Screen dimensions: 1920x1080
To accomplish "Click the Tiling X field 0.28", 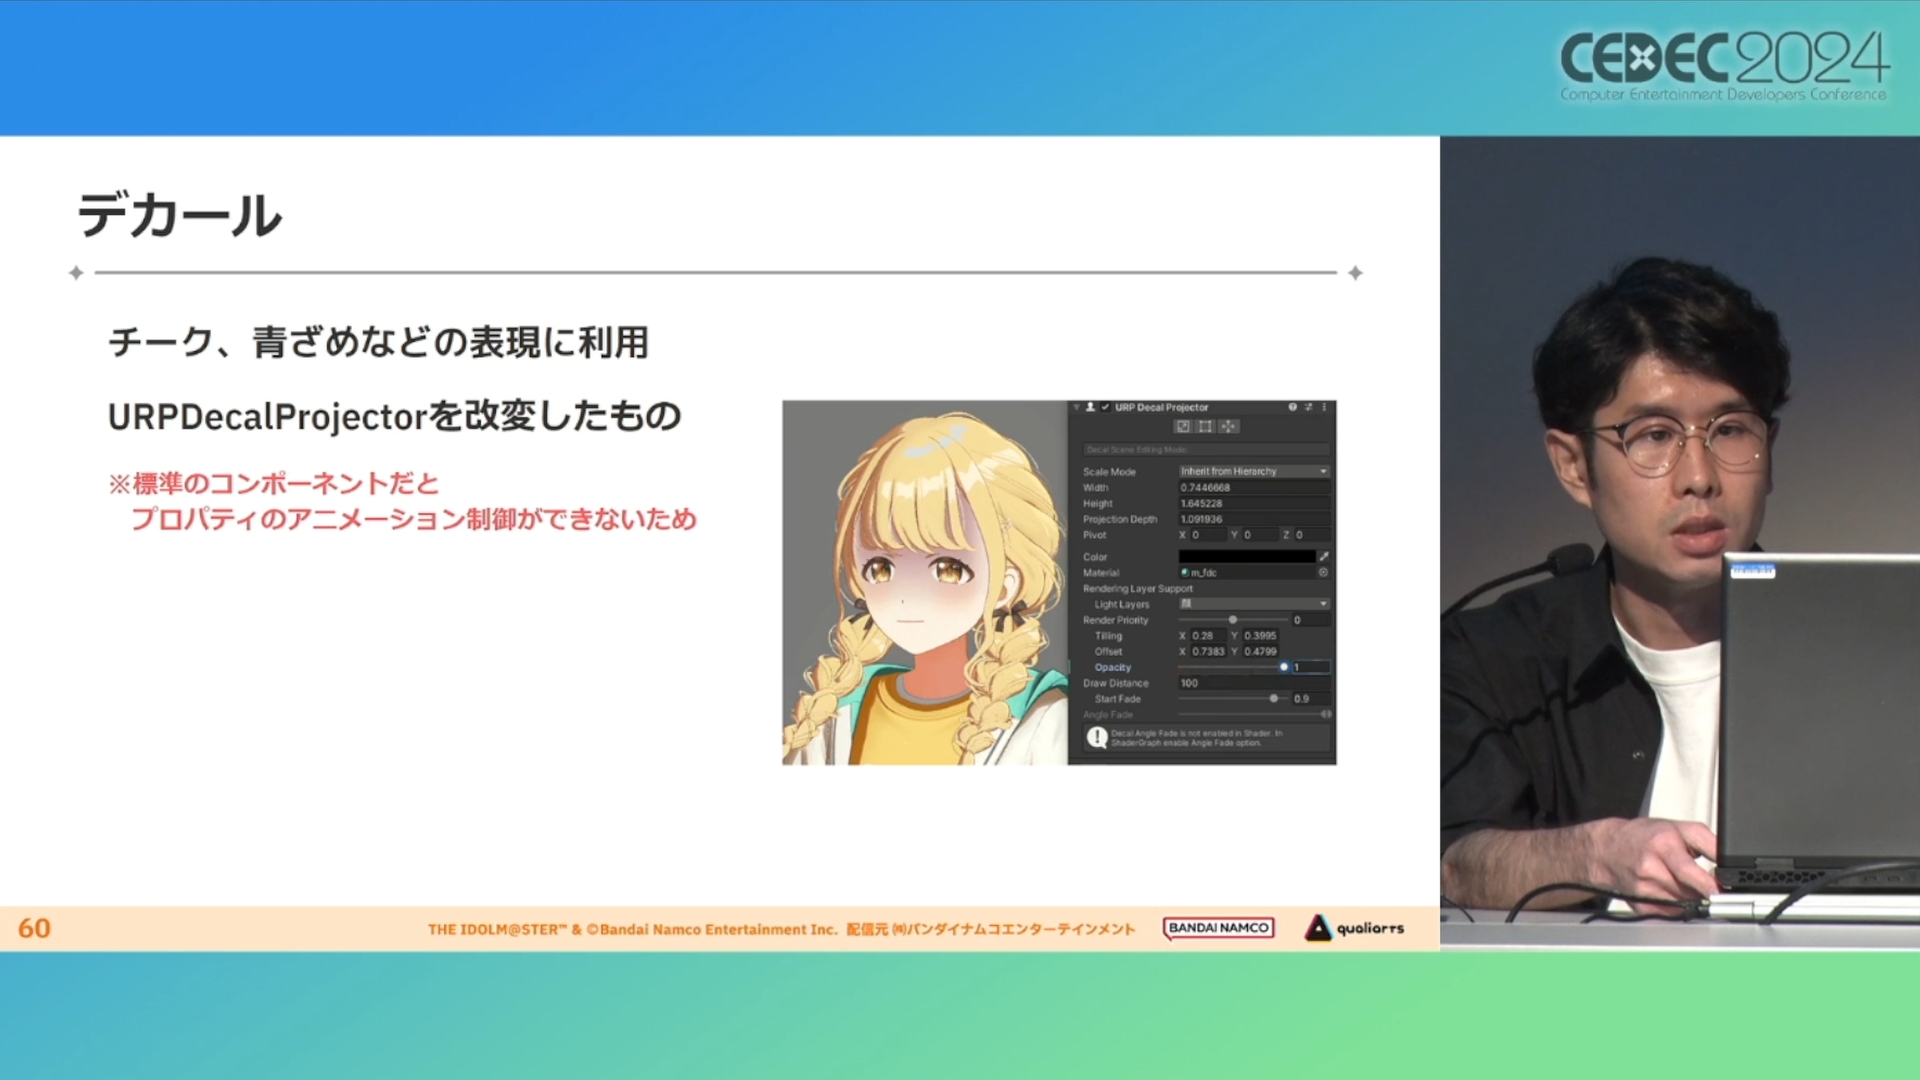I will pyautogui.click(x=1208, y=636).
